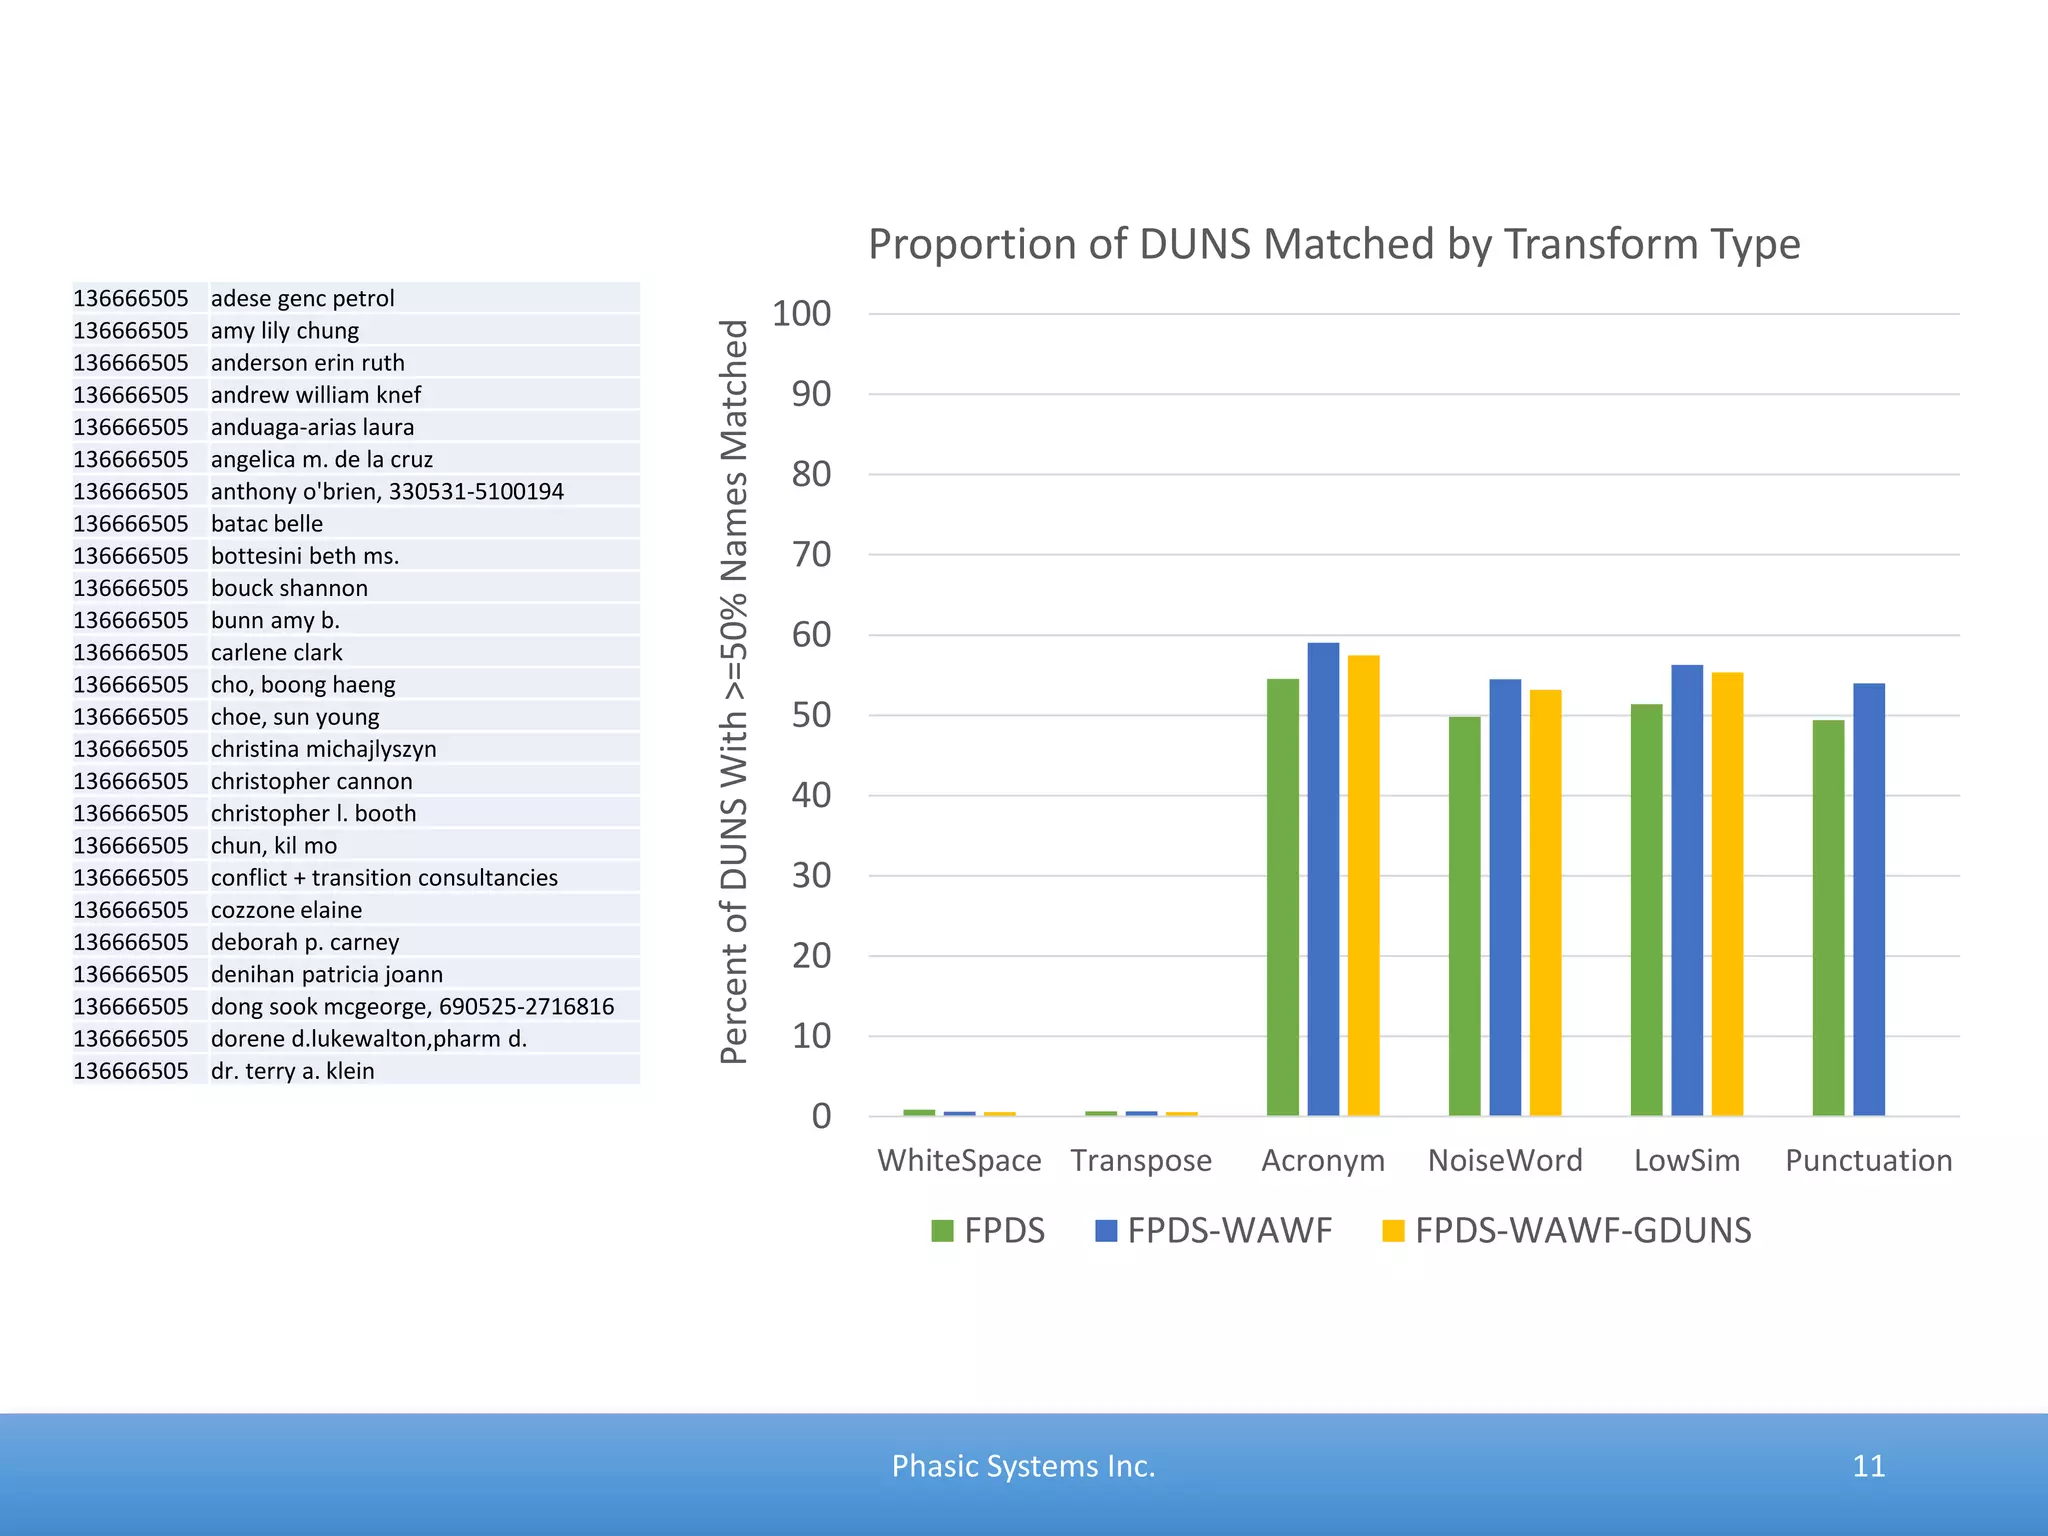Click the 100 value axis label
This screenshot has width=2048, height=1536.
click(801, 314)
